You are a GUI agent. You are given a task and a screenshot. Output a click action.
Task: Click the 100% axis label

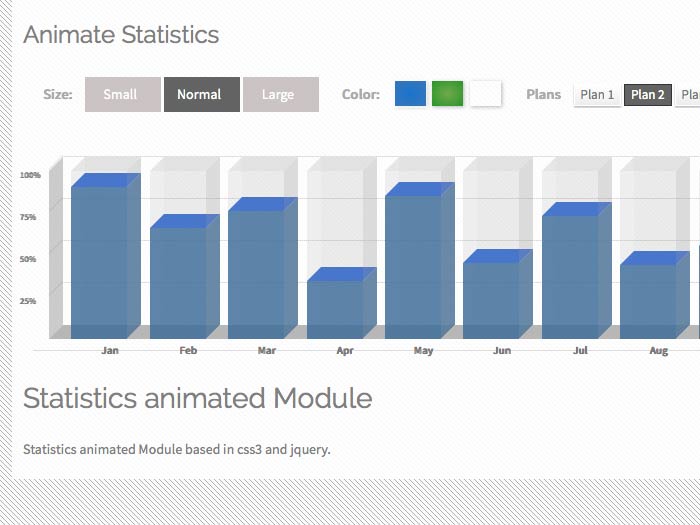click(31, 175)
